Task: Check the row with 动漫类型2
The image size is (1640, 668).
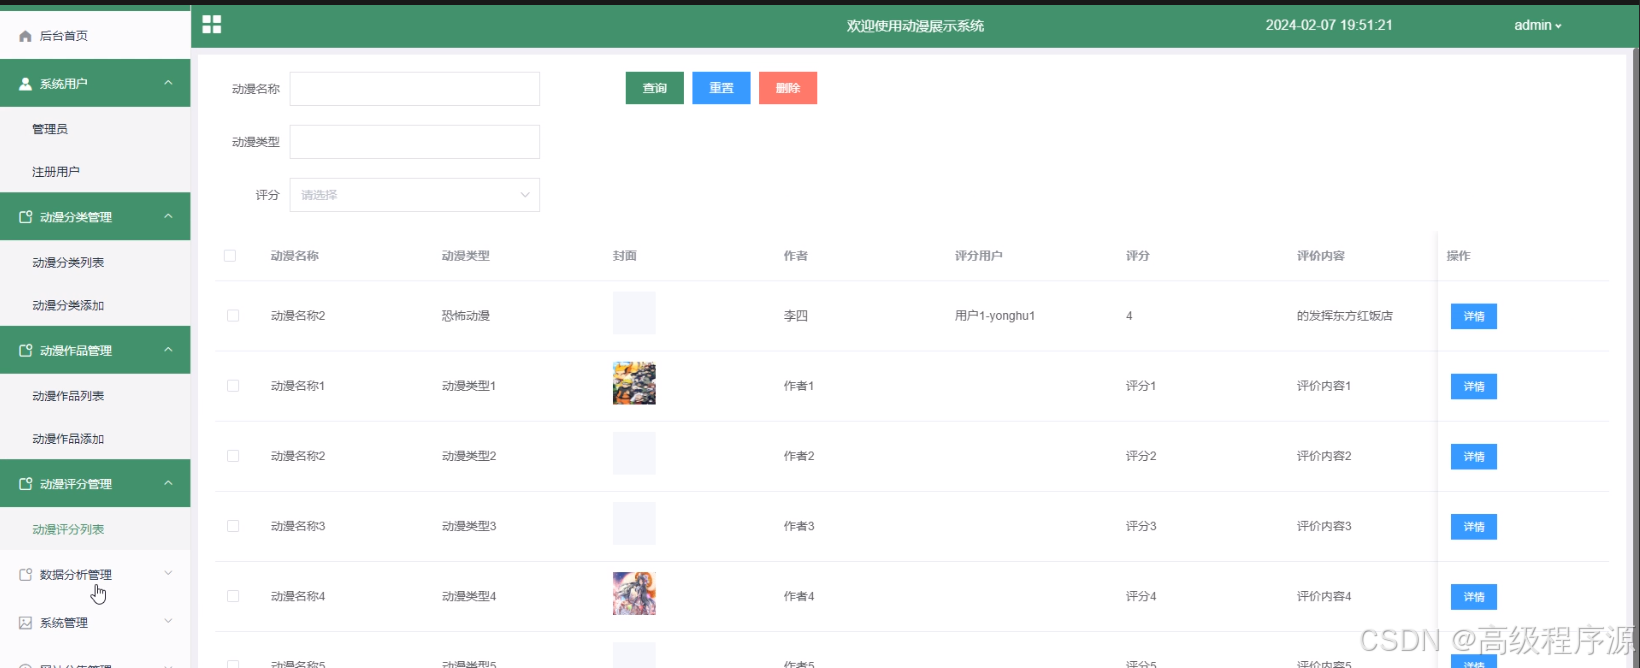Action: point(233,456)
